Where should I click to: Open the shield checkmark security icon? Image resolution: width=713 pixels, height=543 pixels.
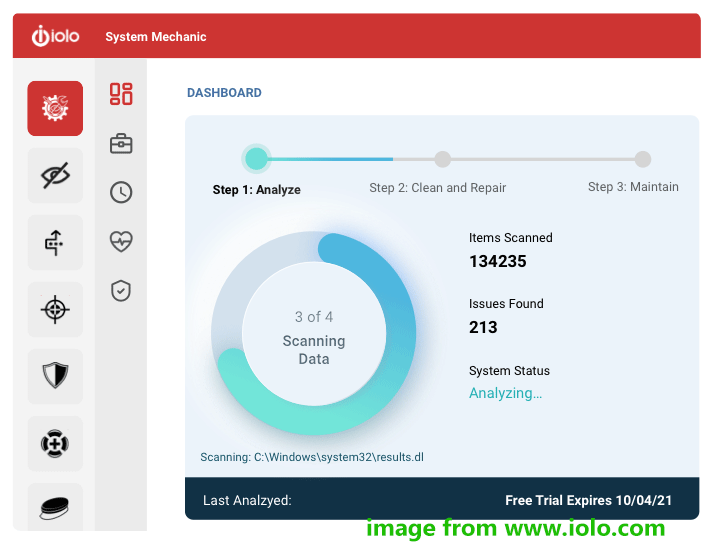pyautogui.click(x=121, y=291)
